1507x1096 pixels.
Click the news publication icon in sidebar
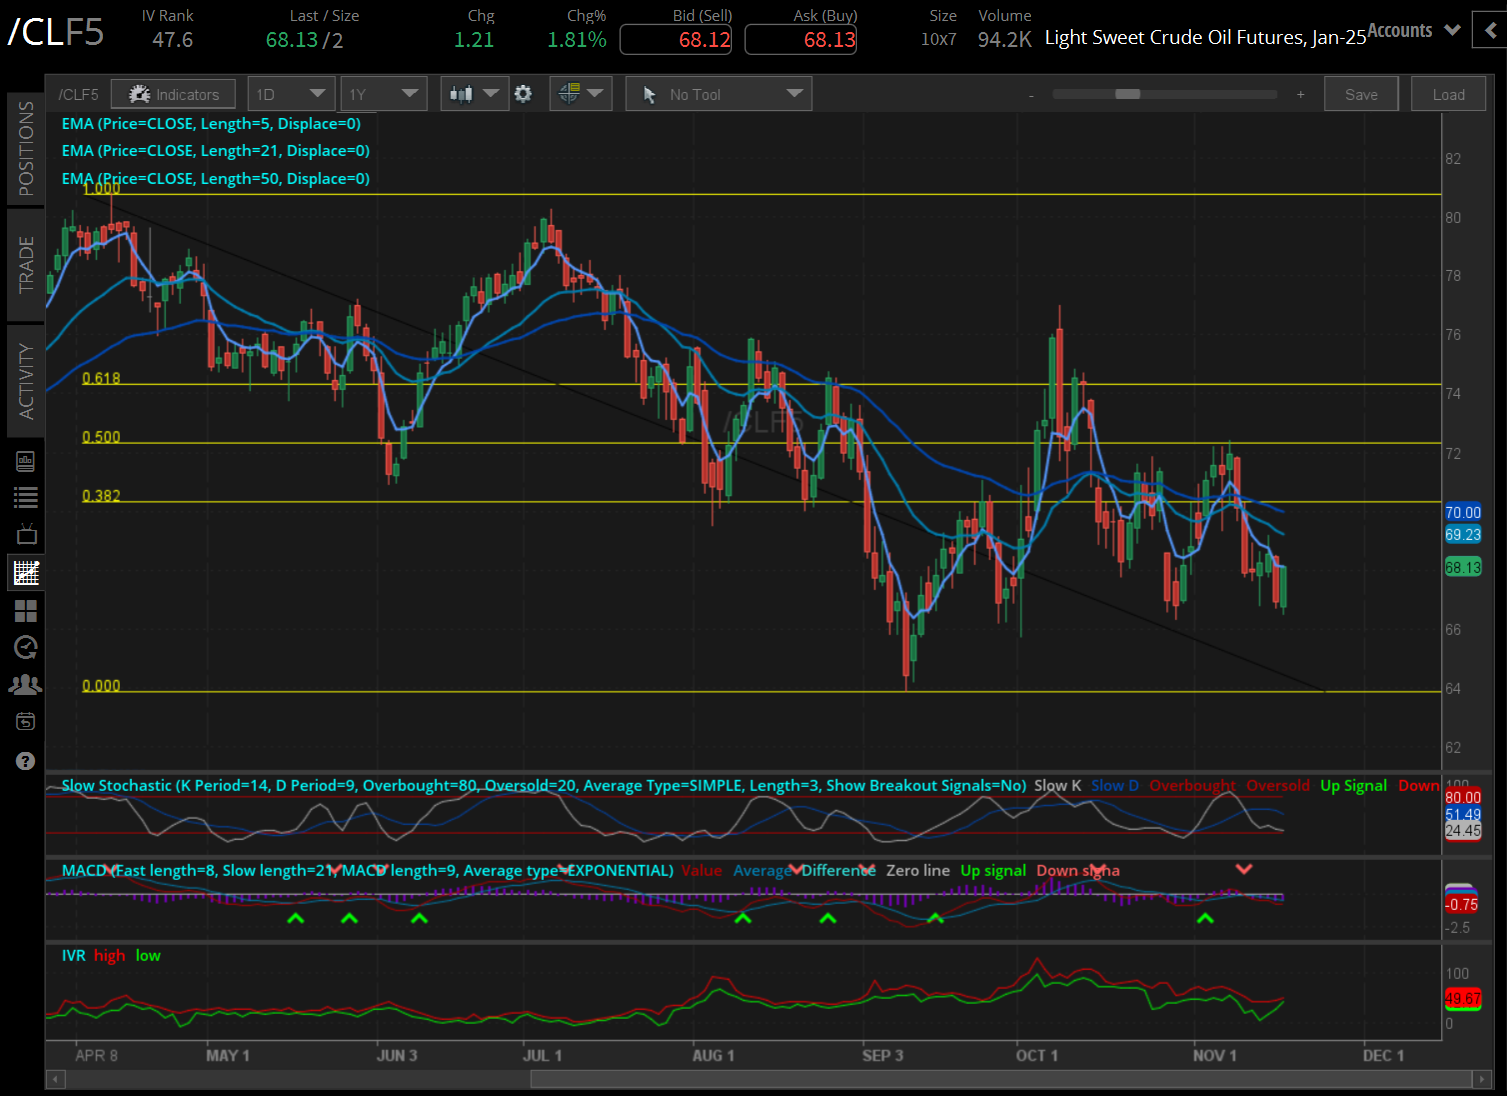pos(26,461)
